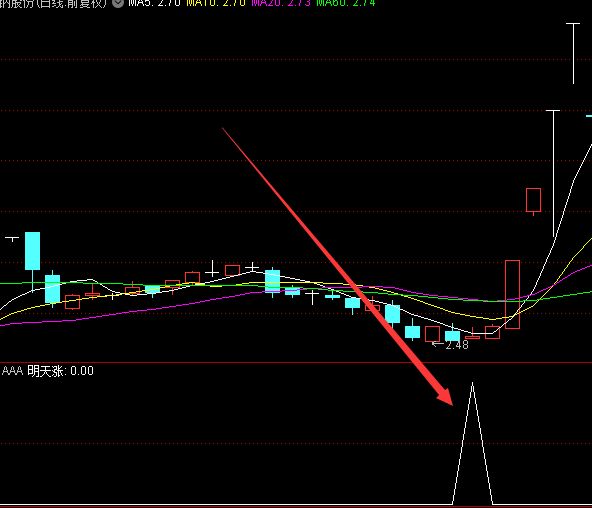
Task: Click the MA5: 2.70 indicator label
Action: (154, 3)
